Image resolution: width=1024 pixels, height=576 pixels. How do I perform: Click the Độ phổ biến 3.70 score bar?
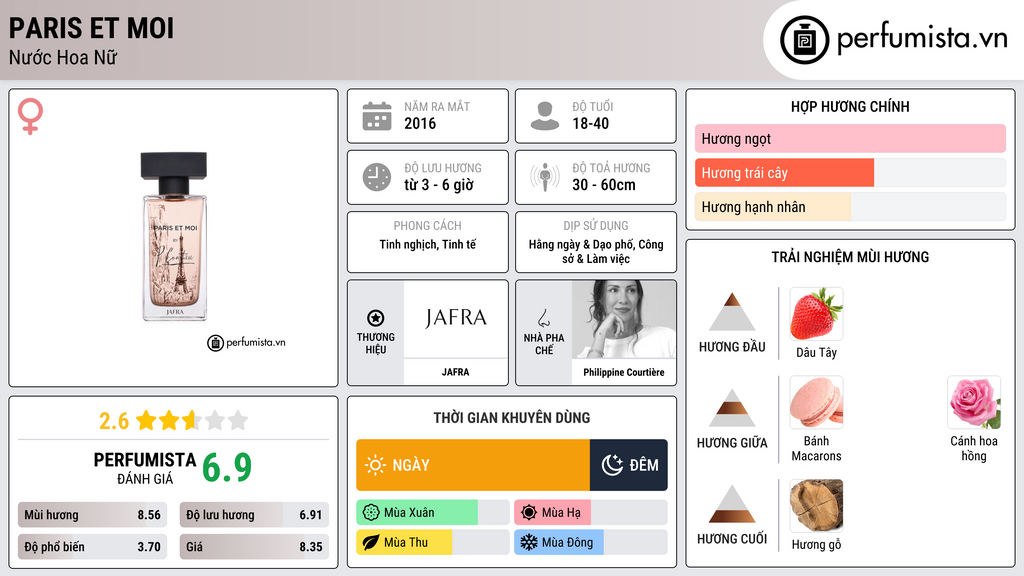(92, 547)
